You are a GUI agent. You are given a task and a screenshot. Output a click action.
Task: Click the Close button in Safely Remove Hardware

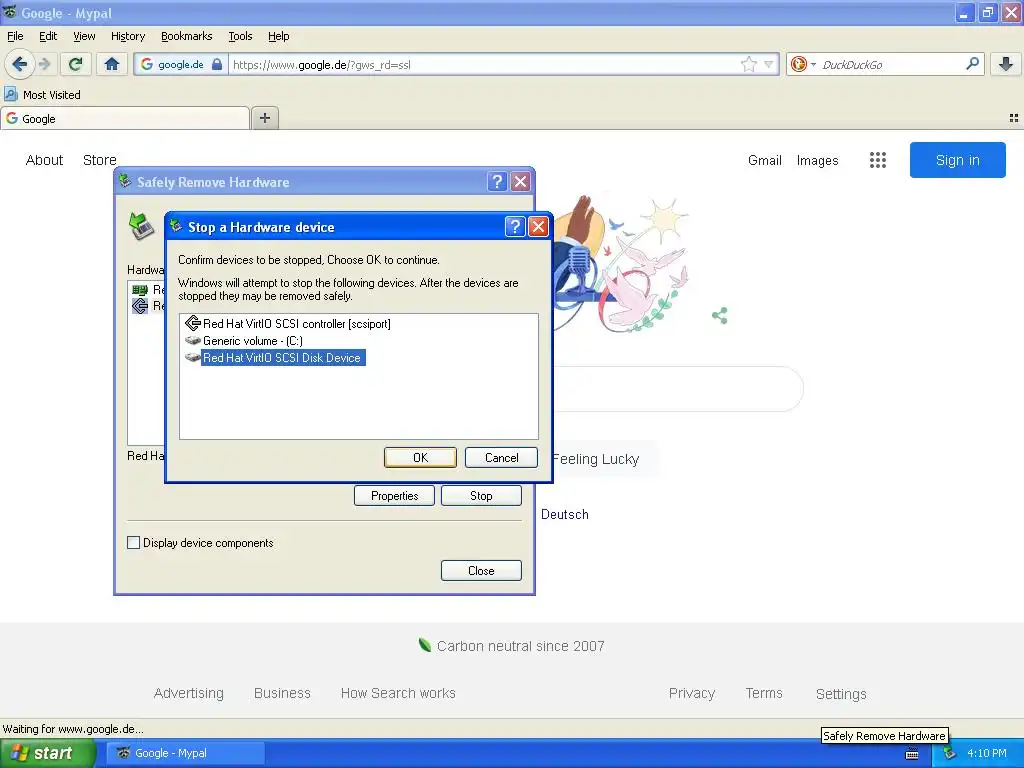tap(481, 571)
